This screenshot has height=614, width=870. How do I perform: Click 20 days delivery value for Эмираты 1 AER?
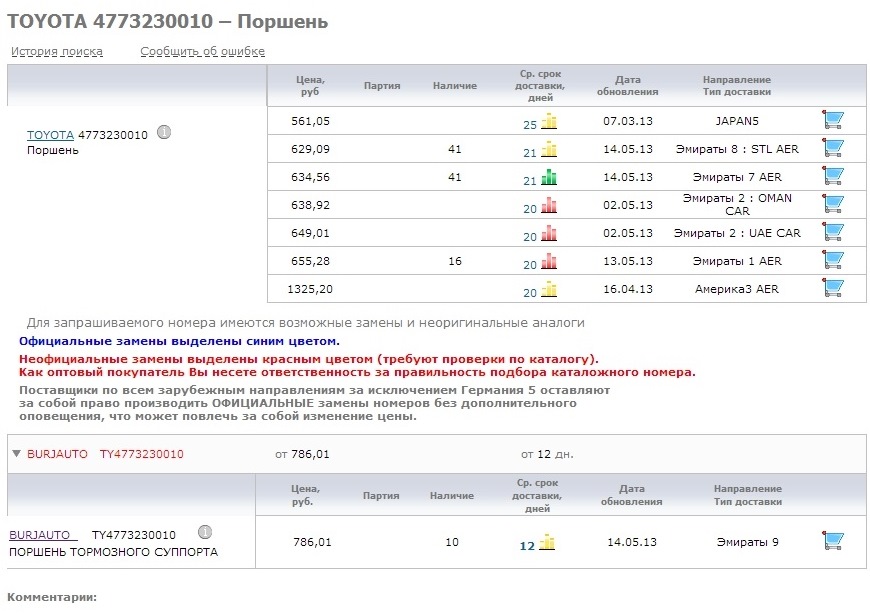click(530, 265)
